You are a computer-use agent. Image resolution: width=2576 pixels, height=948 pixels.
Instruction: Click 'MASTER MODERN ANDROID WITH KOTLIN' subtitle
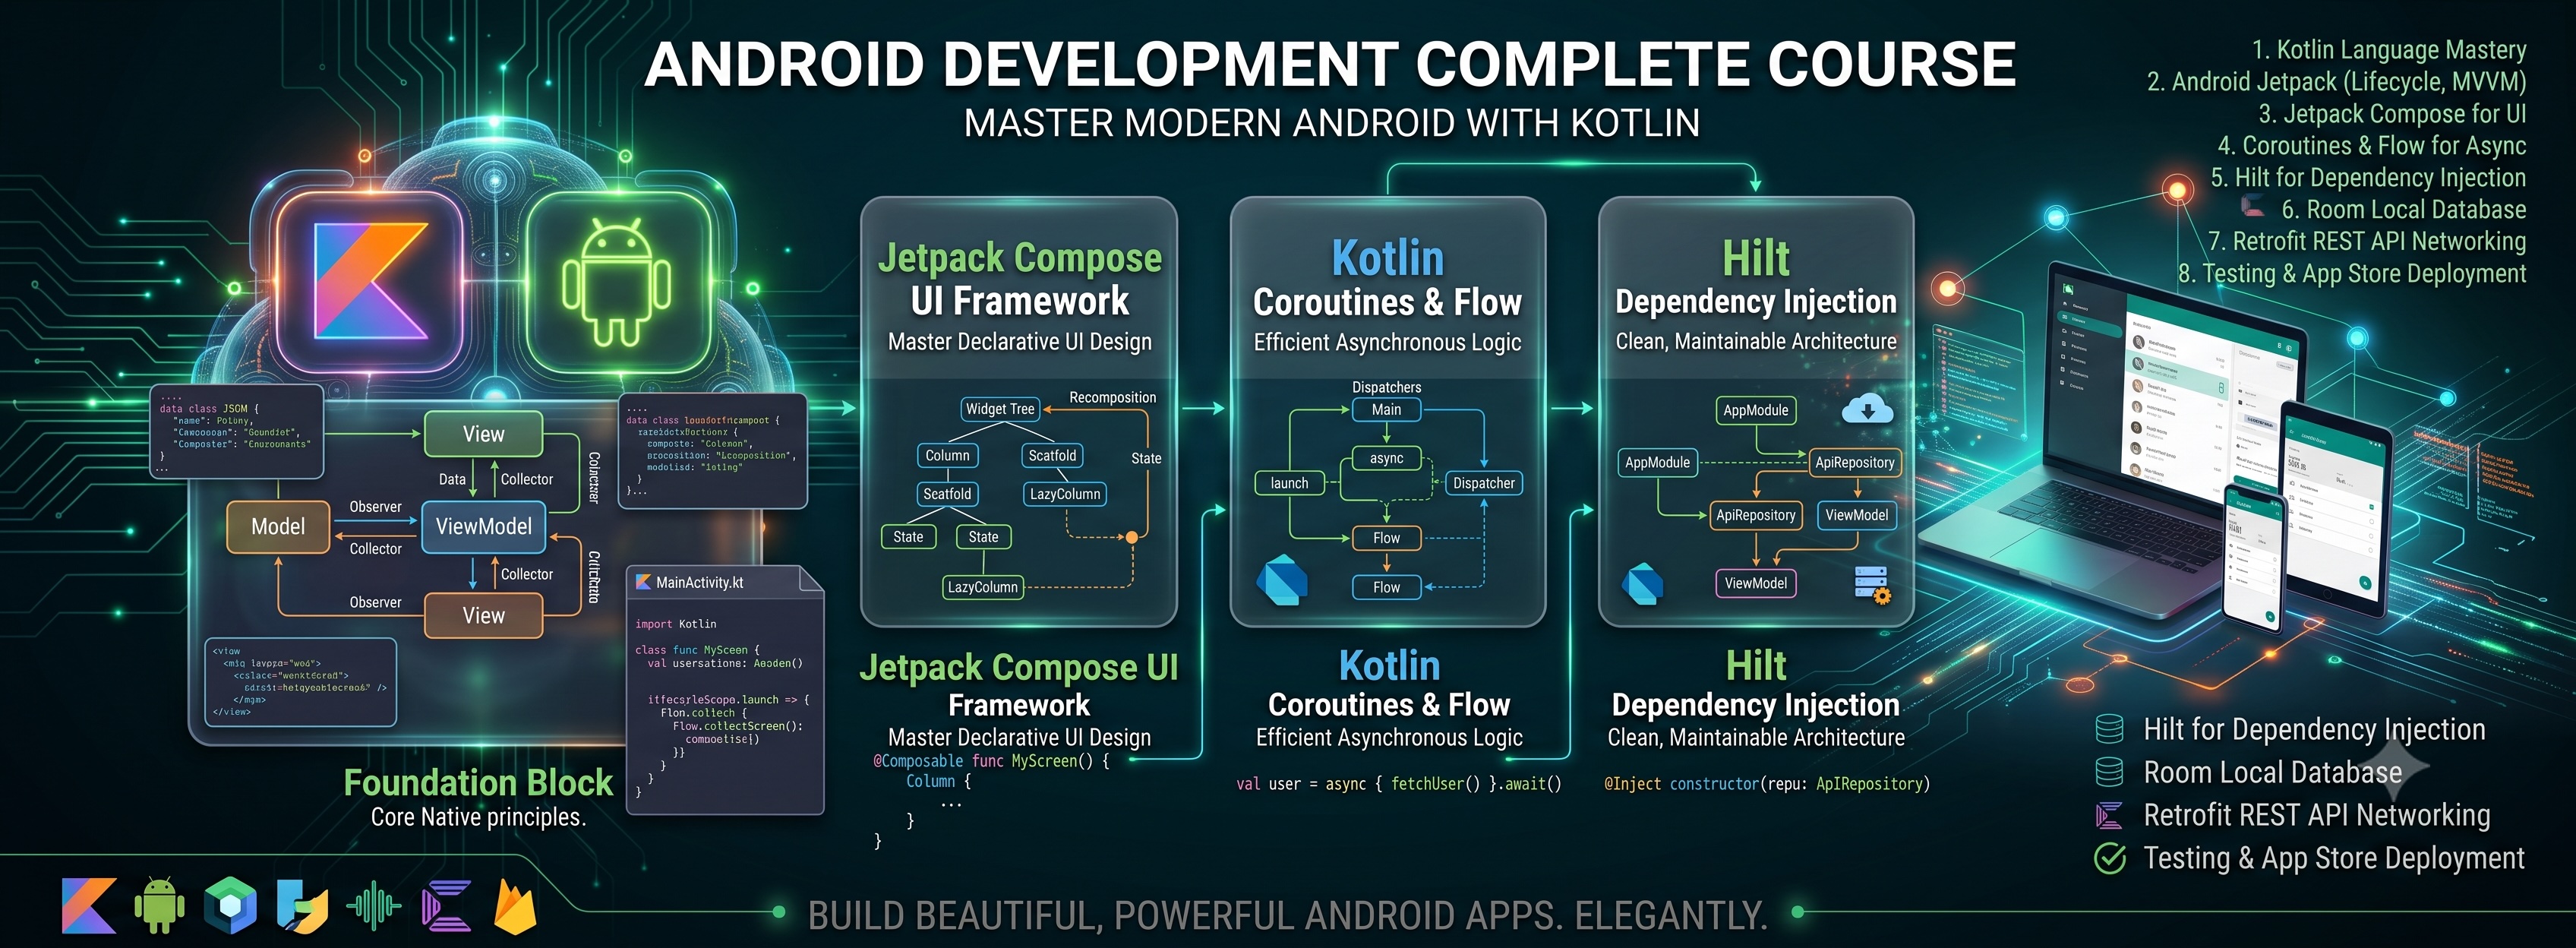coord(1331,123)
